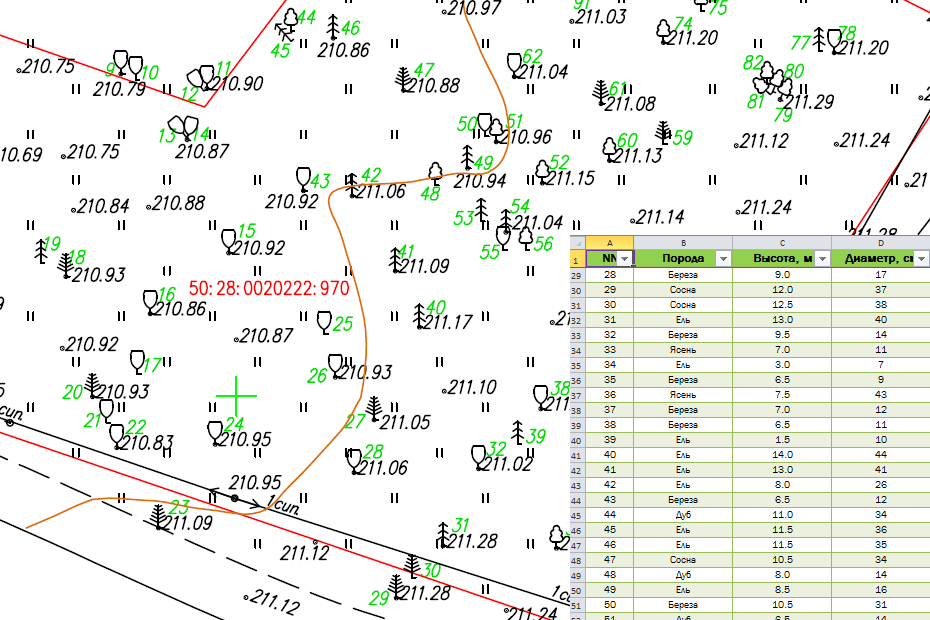This screenshot has width=930, height=620.
Task: Select column C header in the spreadsheet
Action: click(x=781, y=243)
